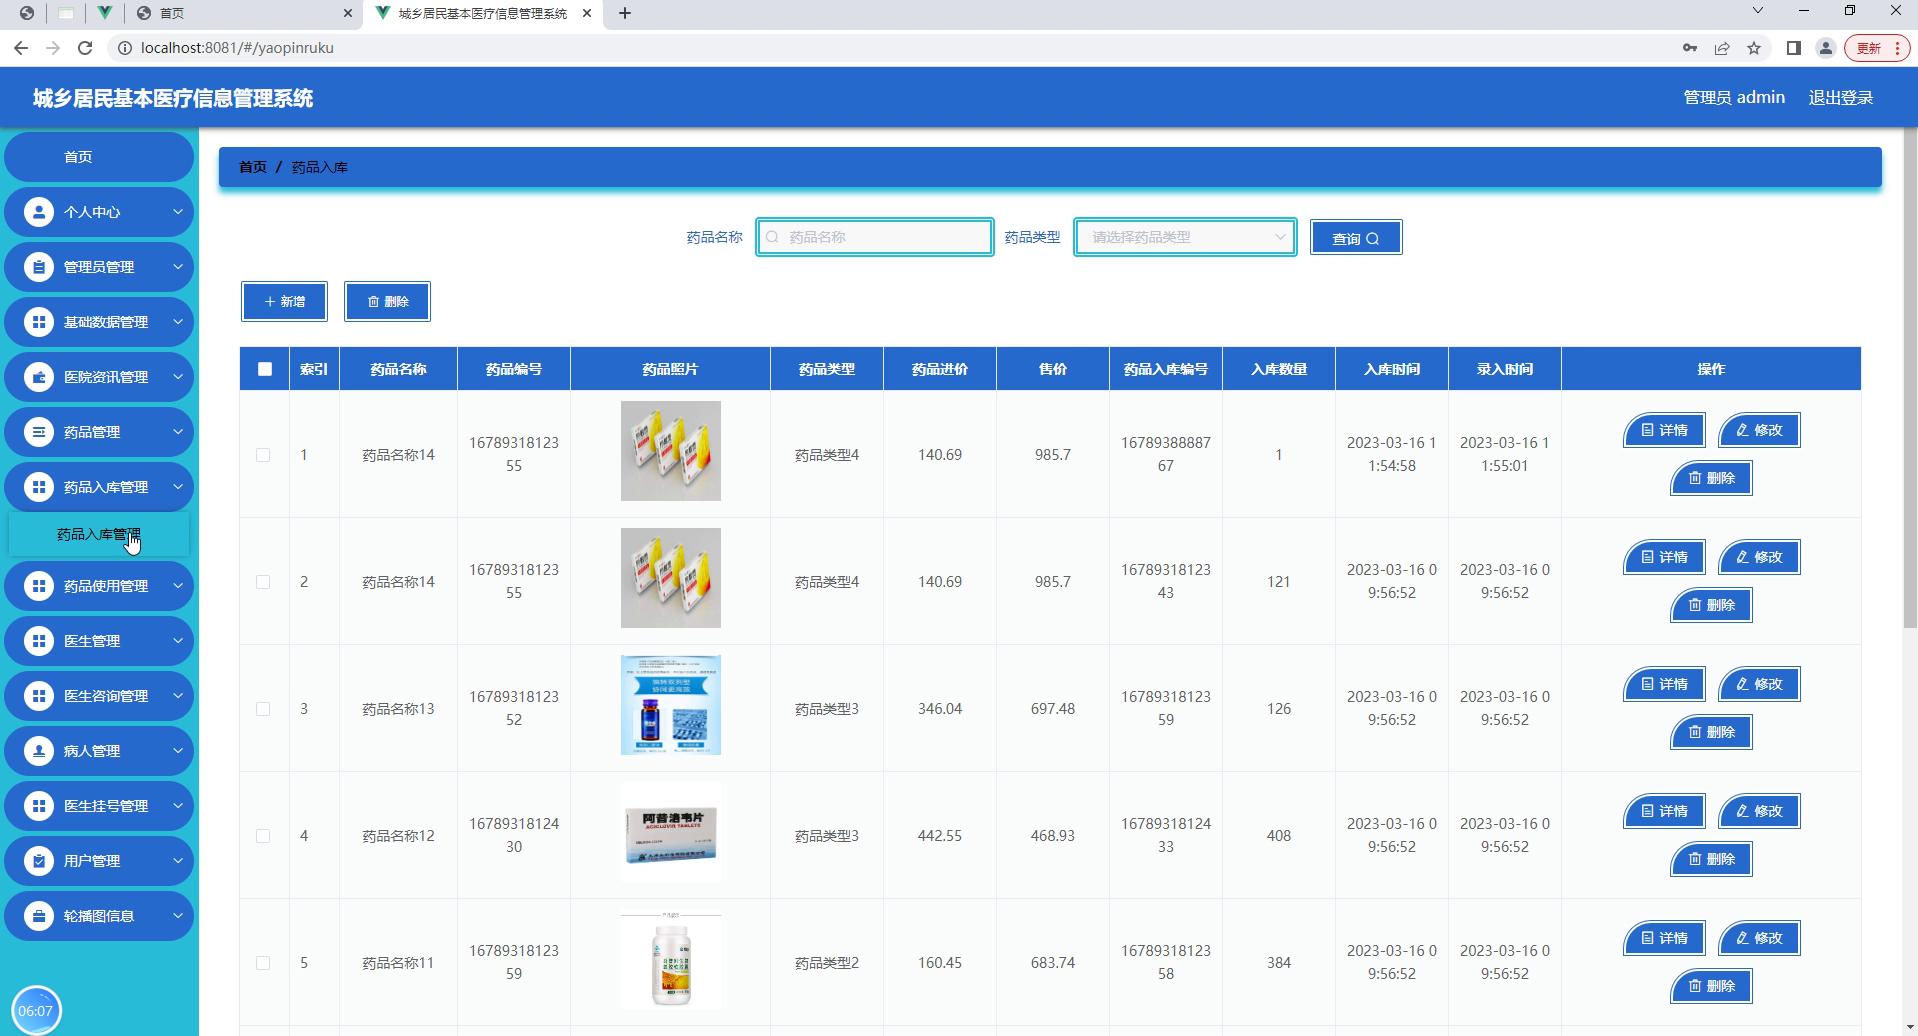
Task: Open the 首页 sidebar menu item
Action: click(x=99, y=157)
